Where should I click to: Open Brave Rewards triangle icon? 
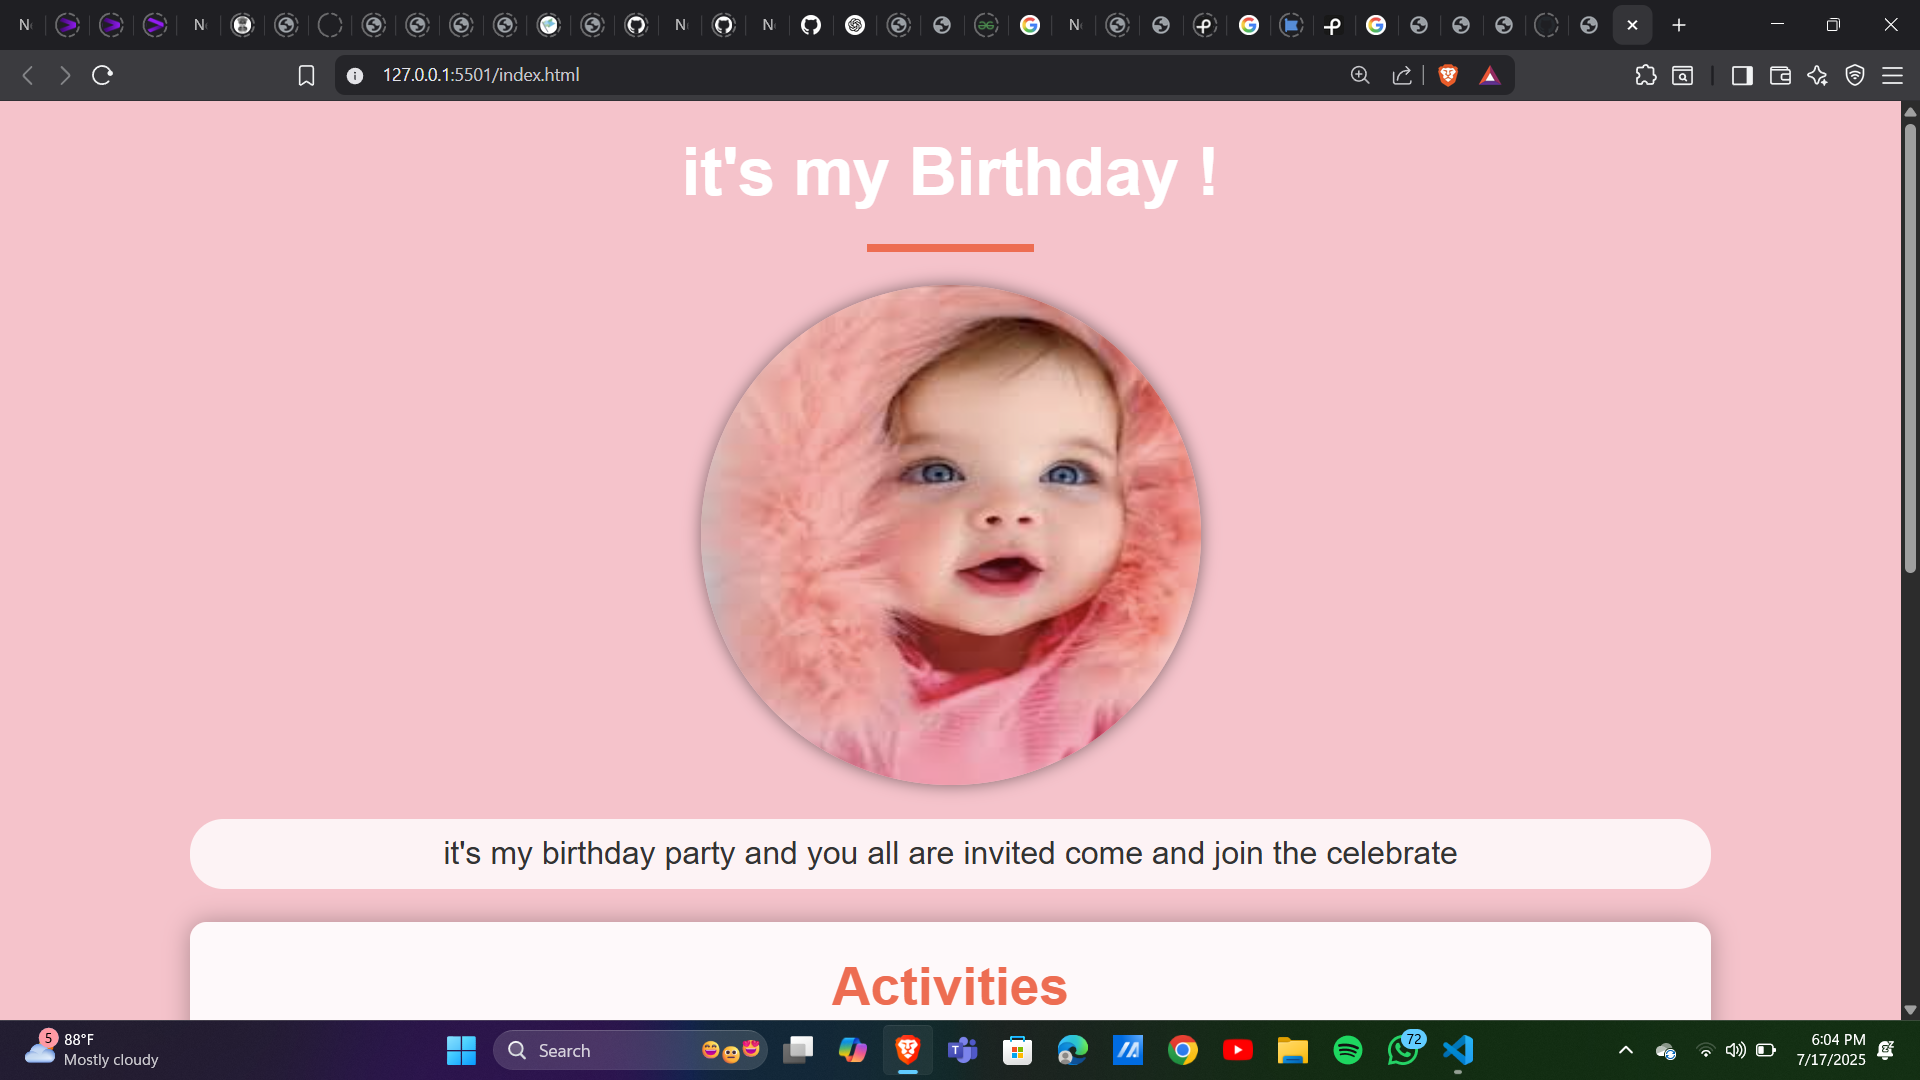pyautogui.click(x=1490, y=75)
